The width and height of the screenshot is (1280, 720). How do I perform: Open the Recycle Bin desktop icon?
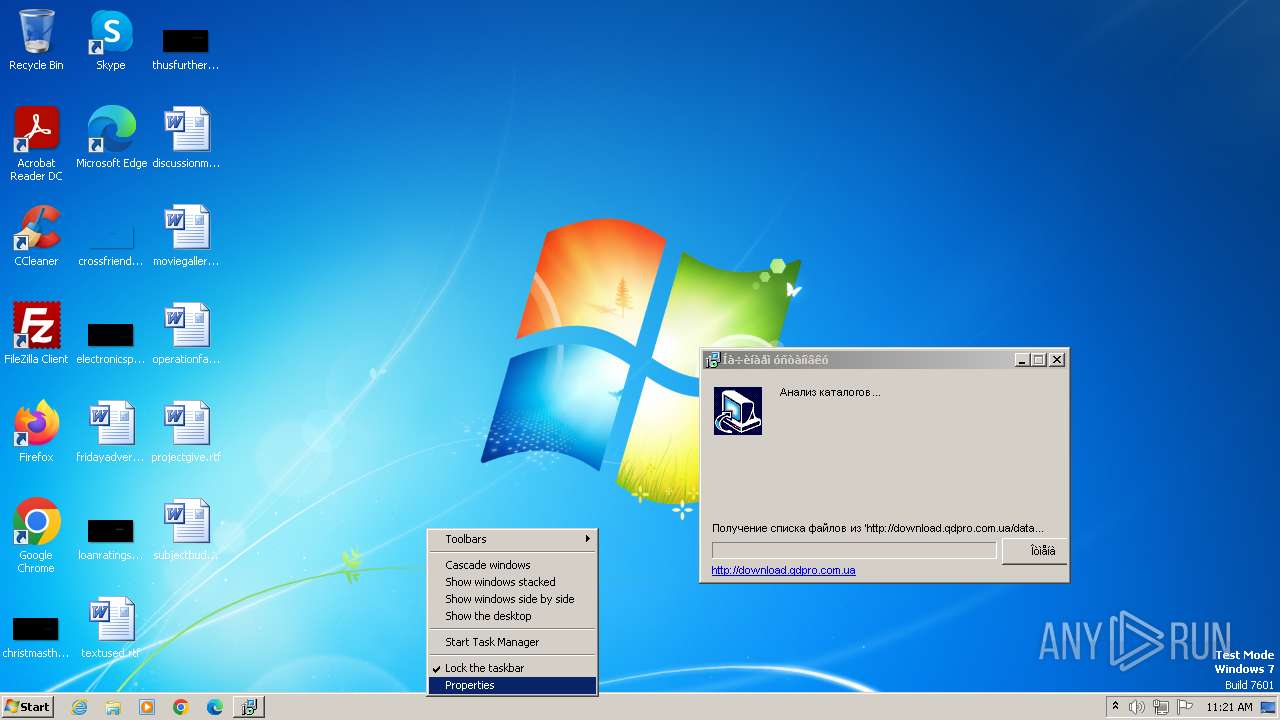[x=36, y=40]
